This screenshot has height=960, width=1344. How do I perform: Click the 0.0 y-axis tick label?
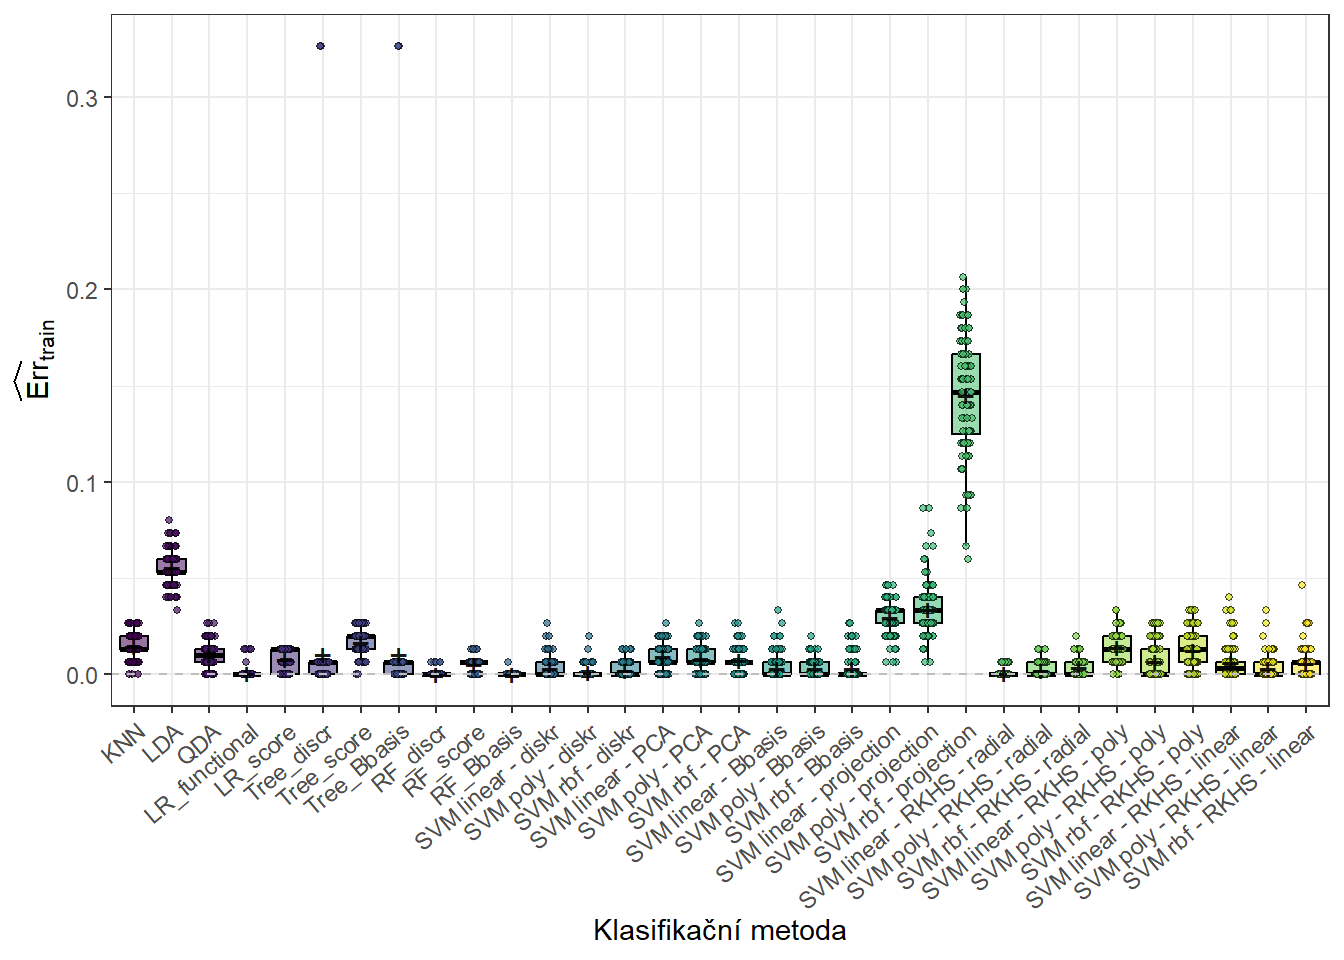(x=82, y=676)
